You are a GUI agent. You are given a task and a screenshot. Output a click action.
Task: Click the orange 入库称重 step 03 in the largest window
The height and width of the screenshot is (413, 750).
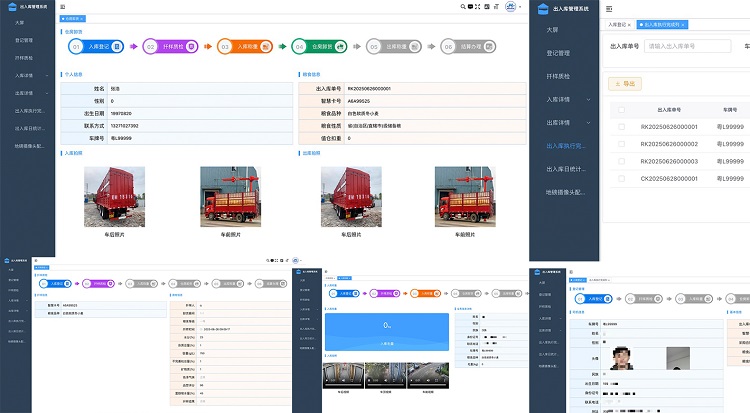pos(245,46)
